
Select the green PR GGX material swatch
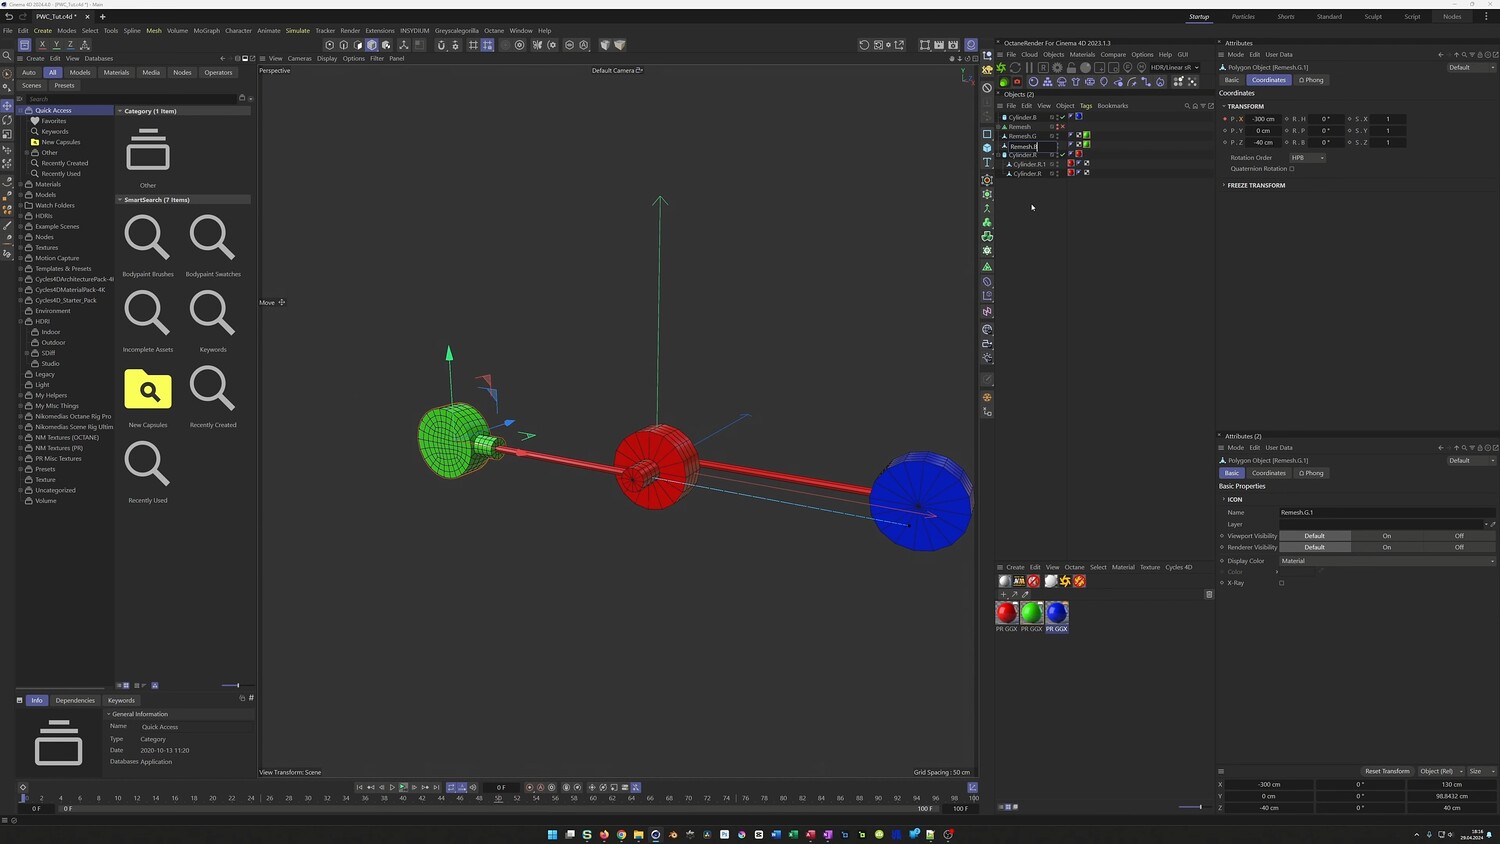pyautogui.click(x=1032, y=613)
